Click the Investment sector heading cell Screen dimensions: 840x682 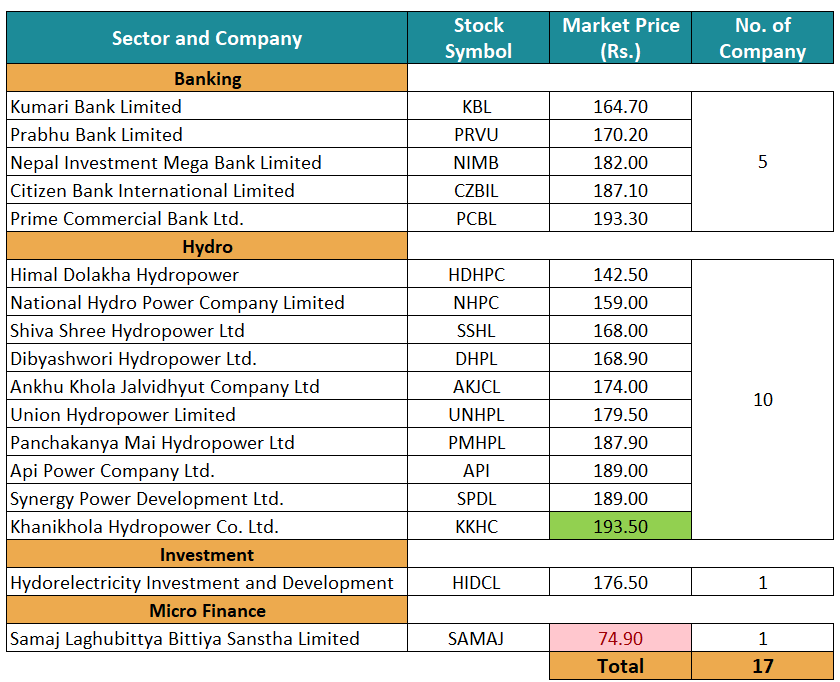point(207,554)
